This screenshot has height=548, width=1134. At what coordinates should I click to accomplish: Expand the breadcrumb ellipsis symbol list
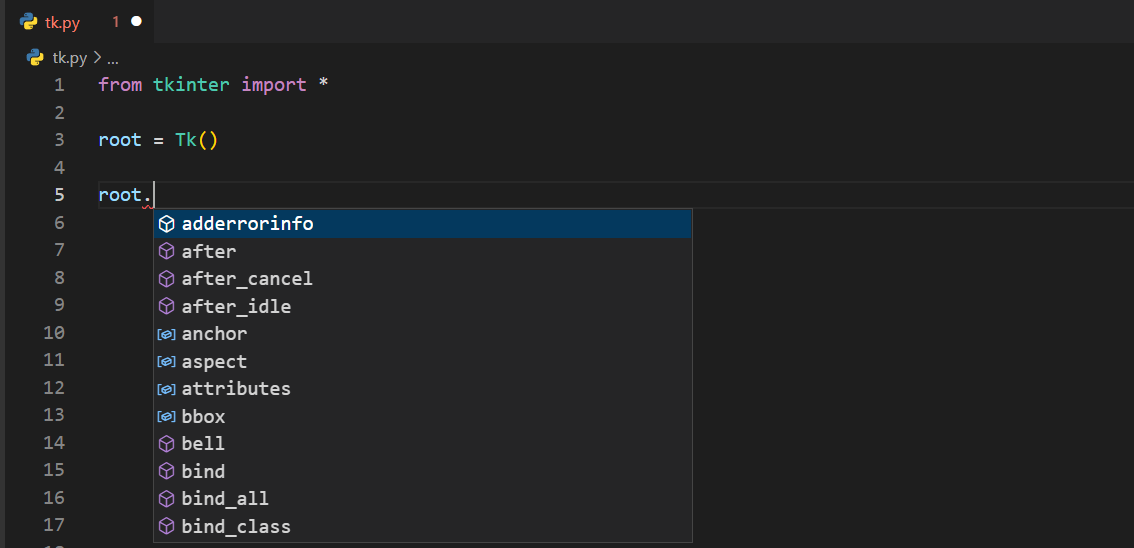[112, 58]
